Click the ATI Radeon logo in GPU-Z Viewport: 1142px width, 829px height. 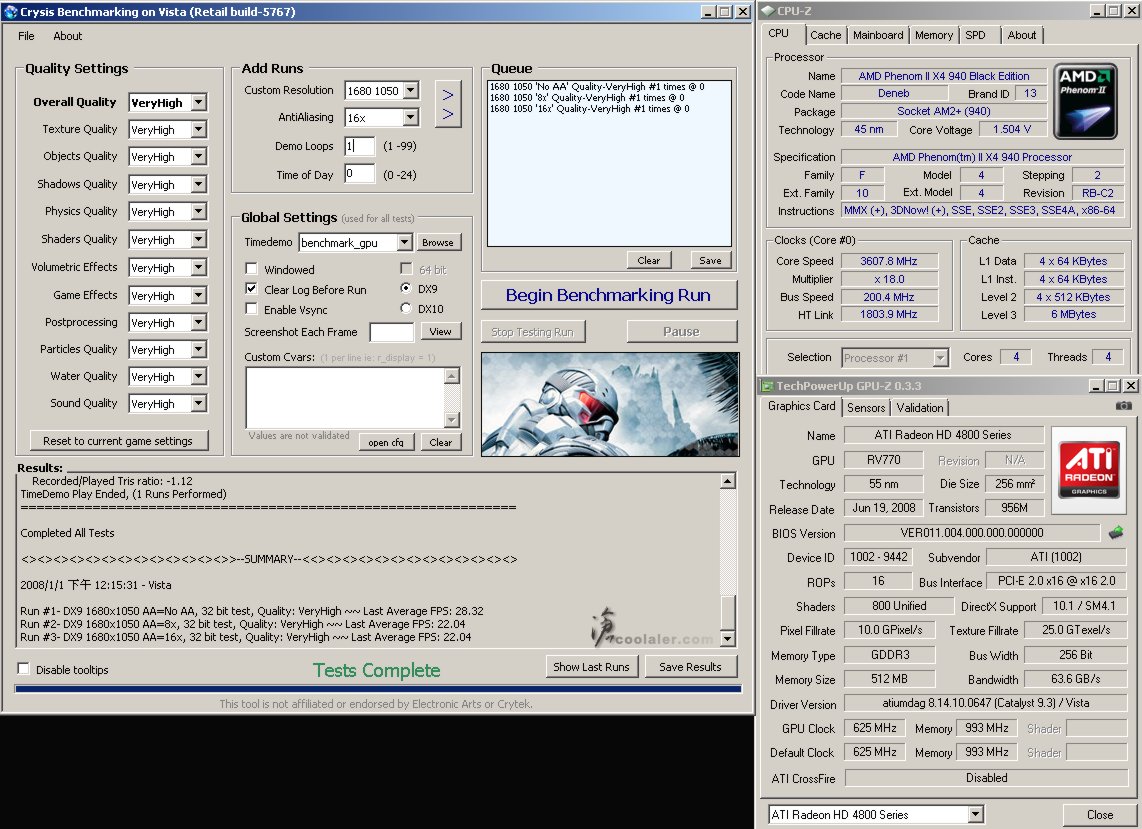tap(1089, 468)
